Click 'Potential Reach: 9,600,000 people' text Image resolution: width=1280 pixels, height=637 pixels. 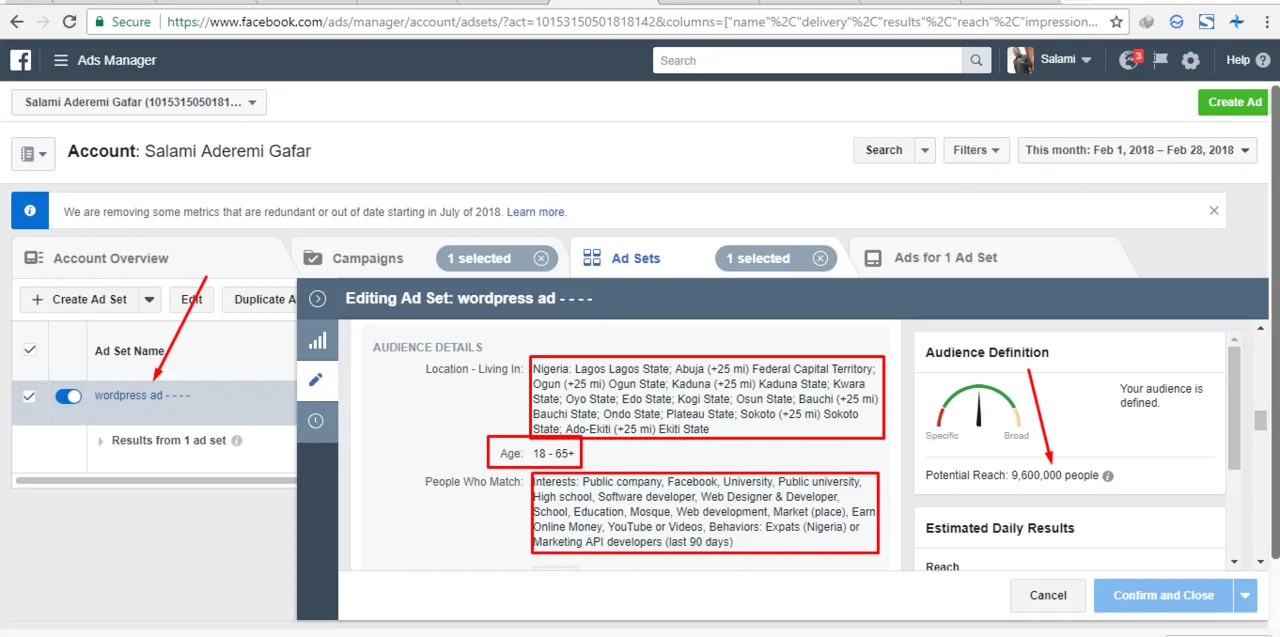(1012, 476)
